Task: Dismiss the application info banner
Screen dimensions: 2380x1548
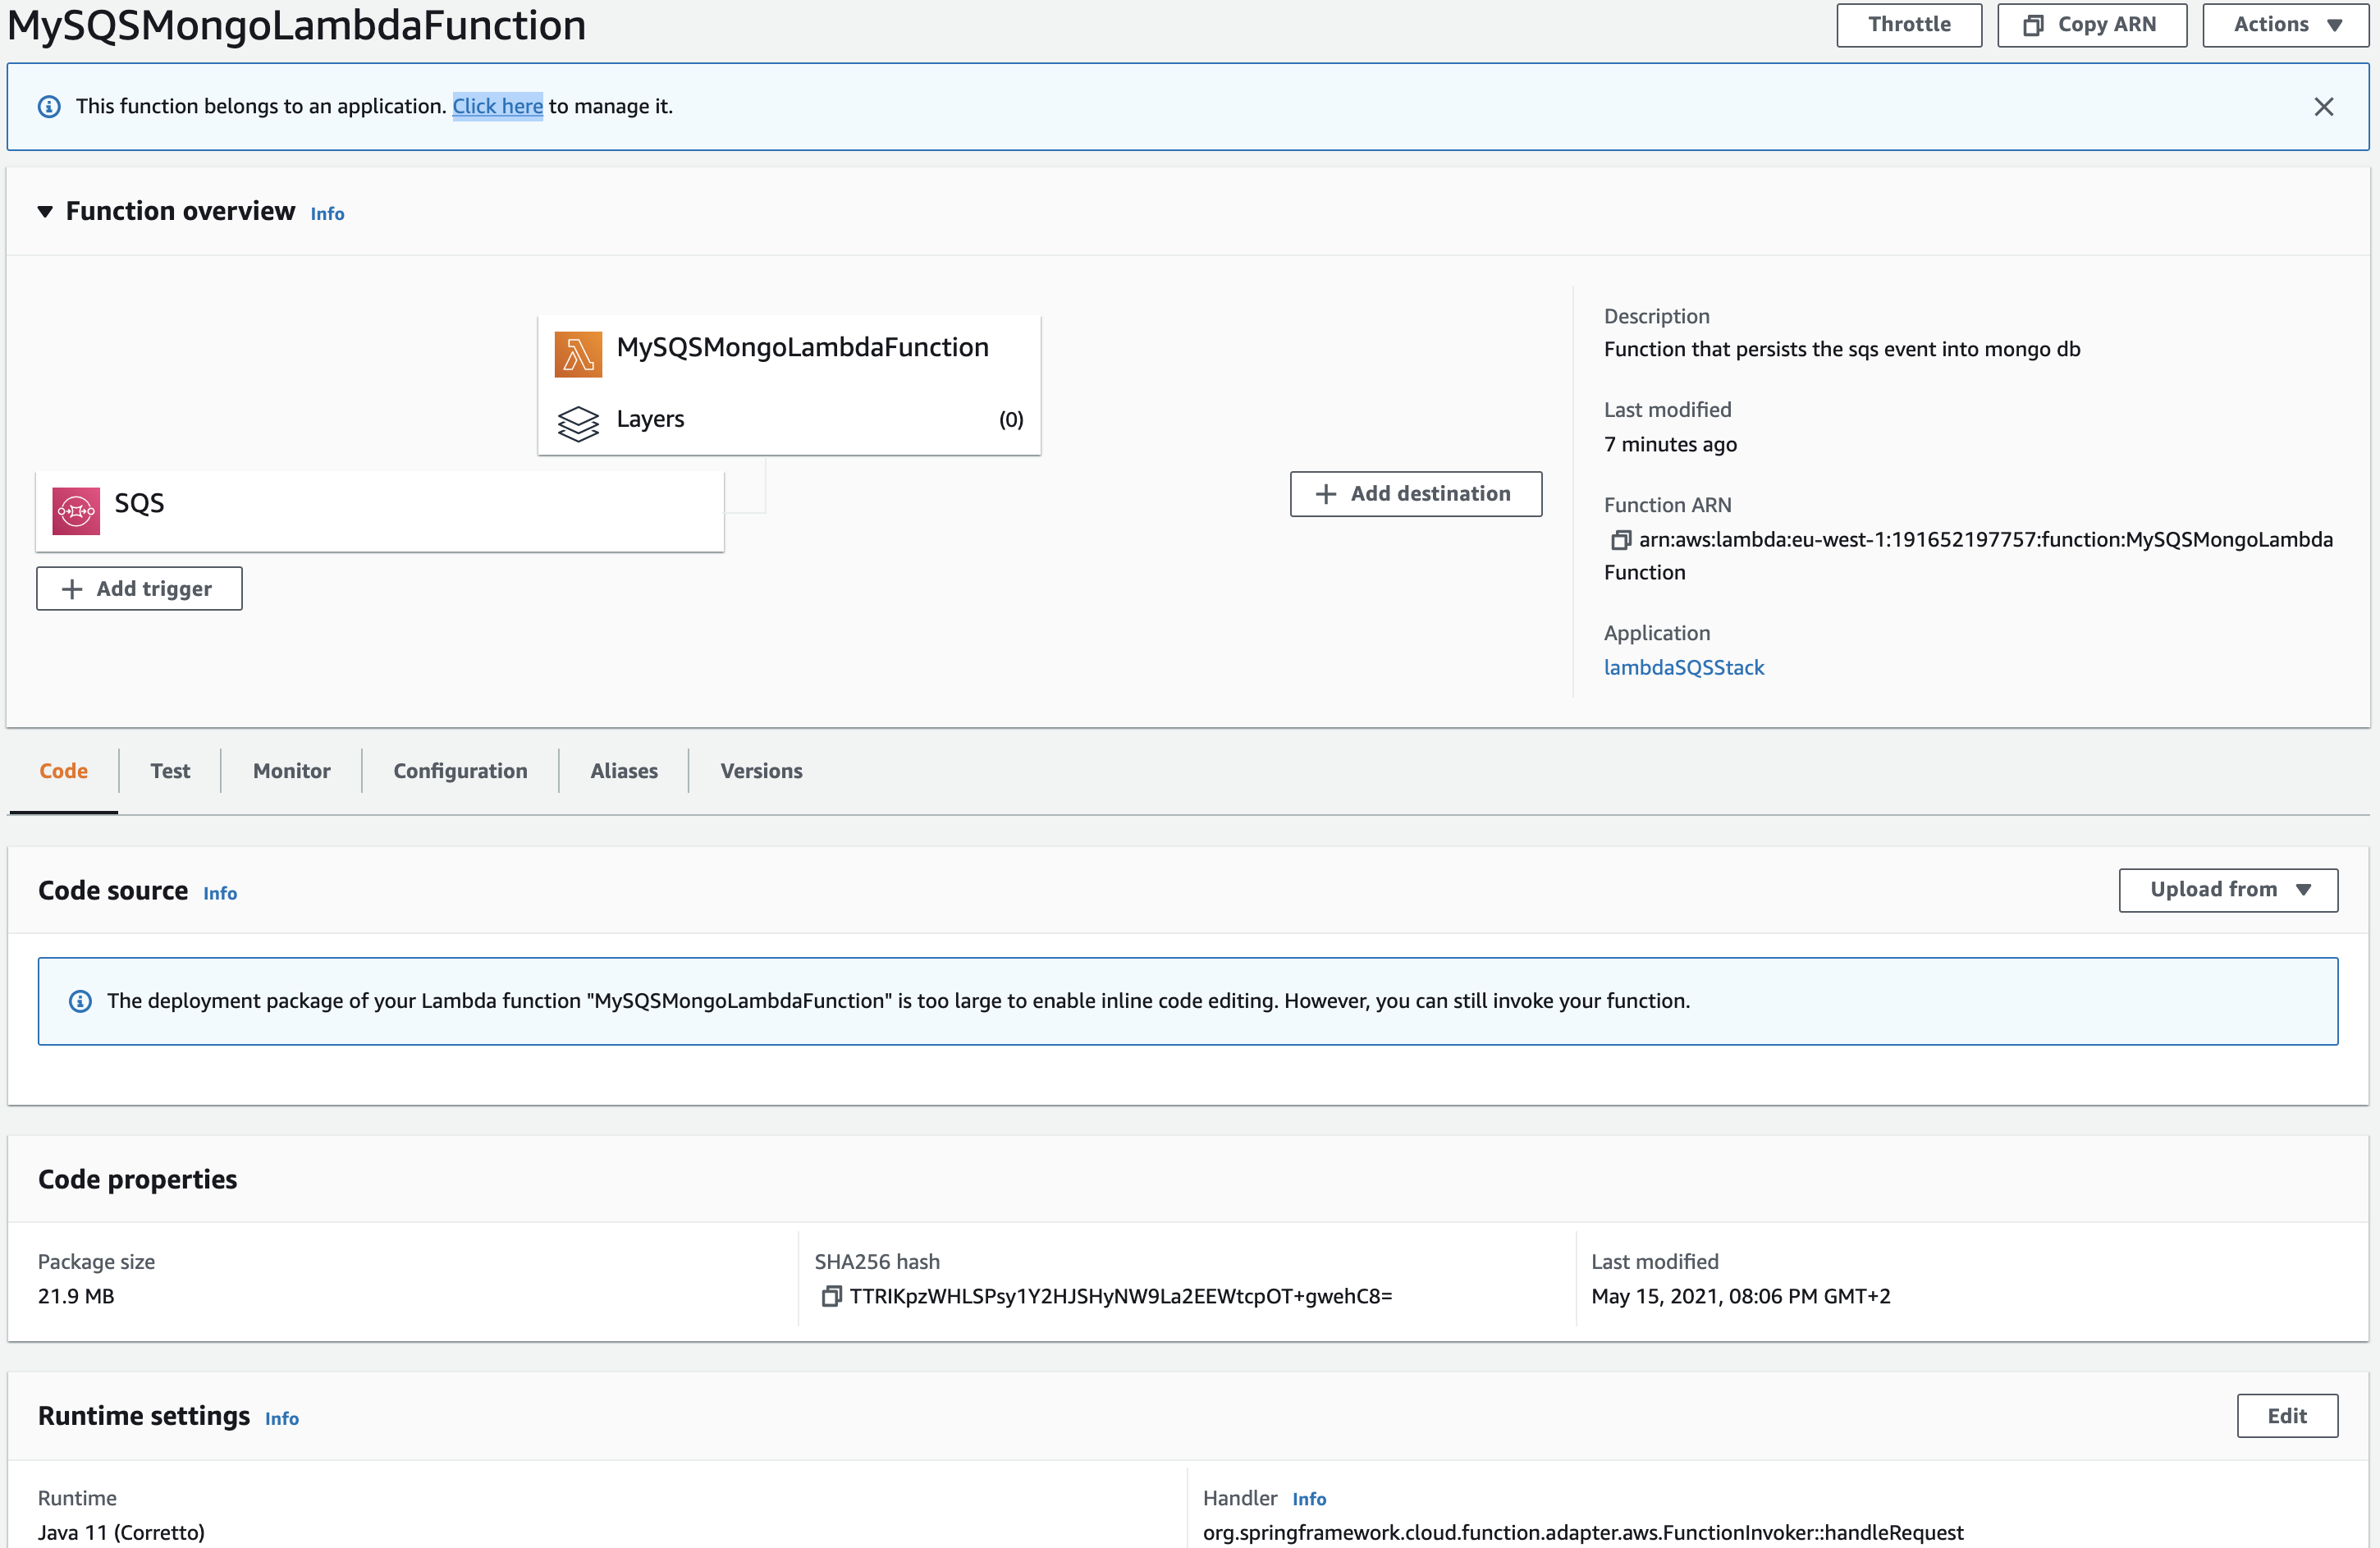Action: [2323, 107]
